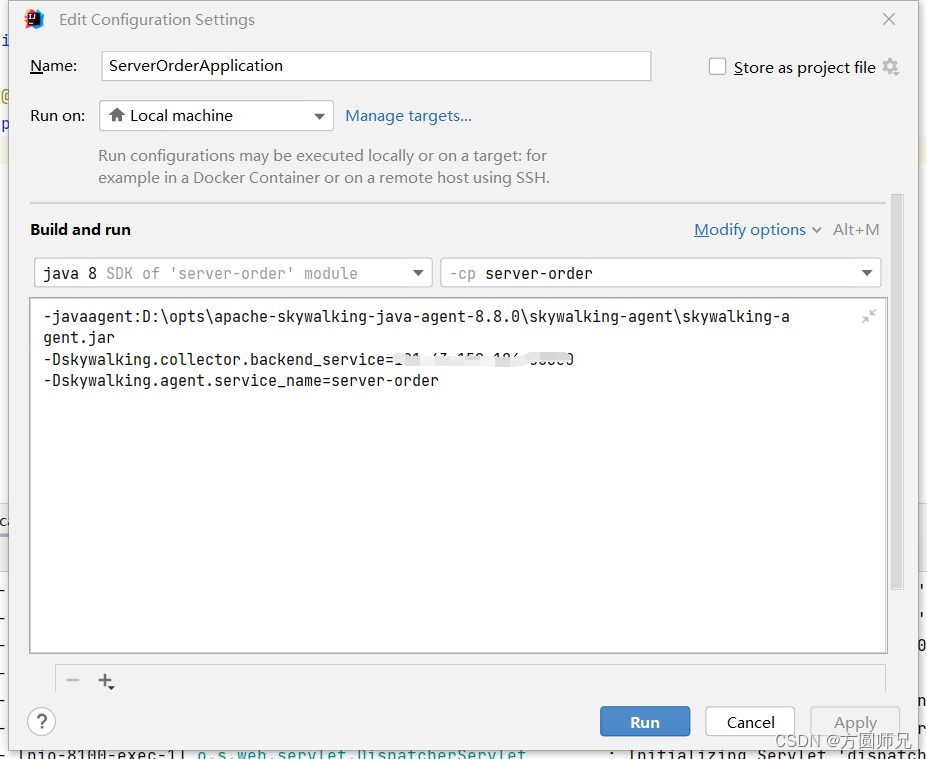Close the Edit Configuration Settings dialog
Screen dimensions: 927x759
[x=889, y=20]
